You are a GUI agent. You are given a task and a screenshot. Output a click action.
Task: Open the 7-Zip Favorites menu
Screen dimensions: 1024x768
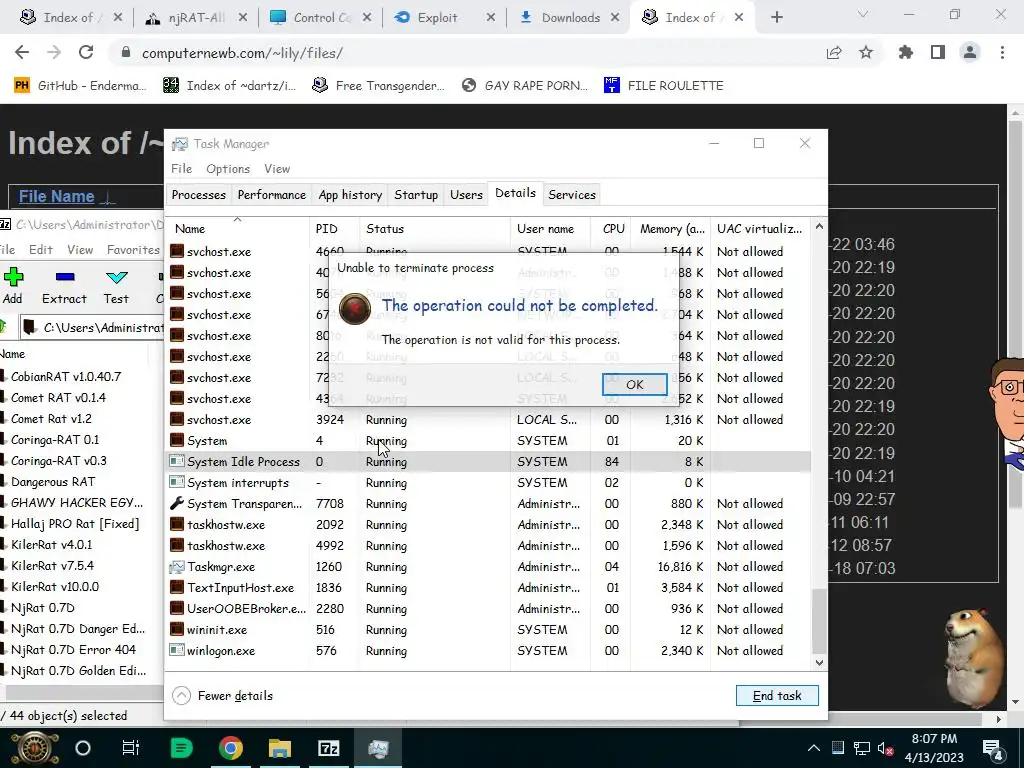133,249
